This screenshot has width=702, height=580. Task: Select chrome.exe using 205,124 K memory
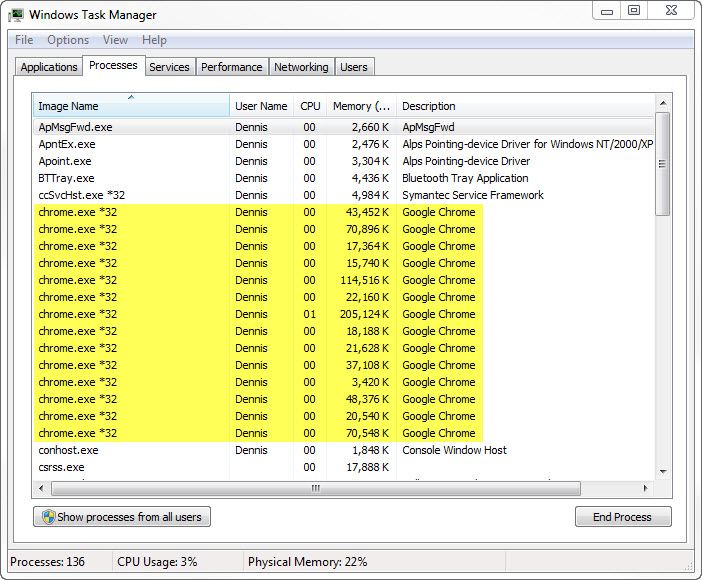point(343,314)
